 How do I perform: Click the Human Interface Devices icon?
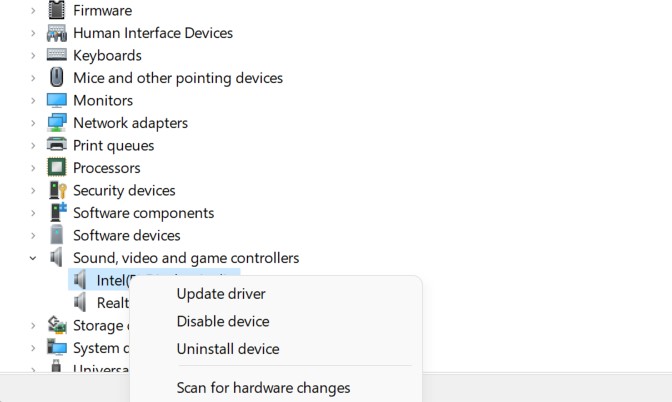[57, 33]
